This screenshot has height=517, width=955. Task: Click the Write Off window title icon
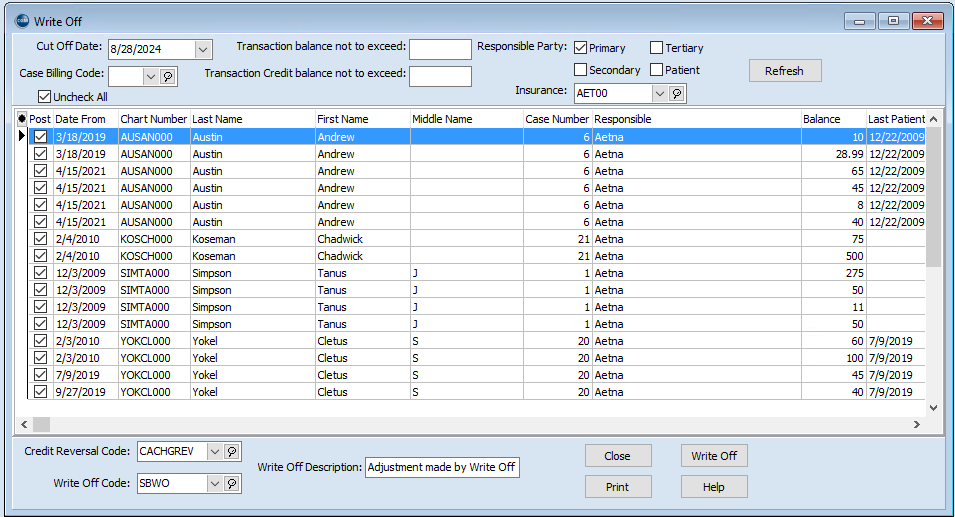point(22,21)
